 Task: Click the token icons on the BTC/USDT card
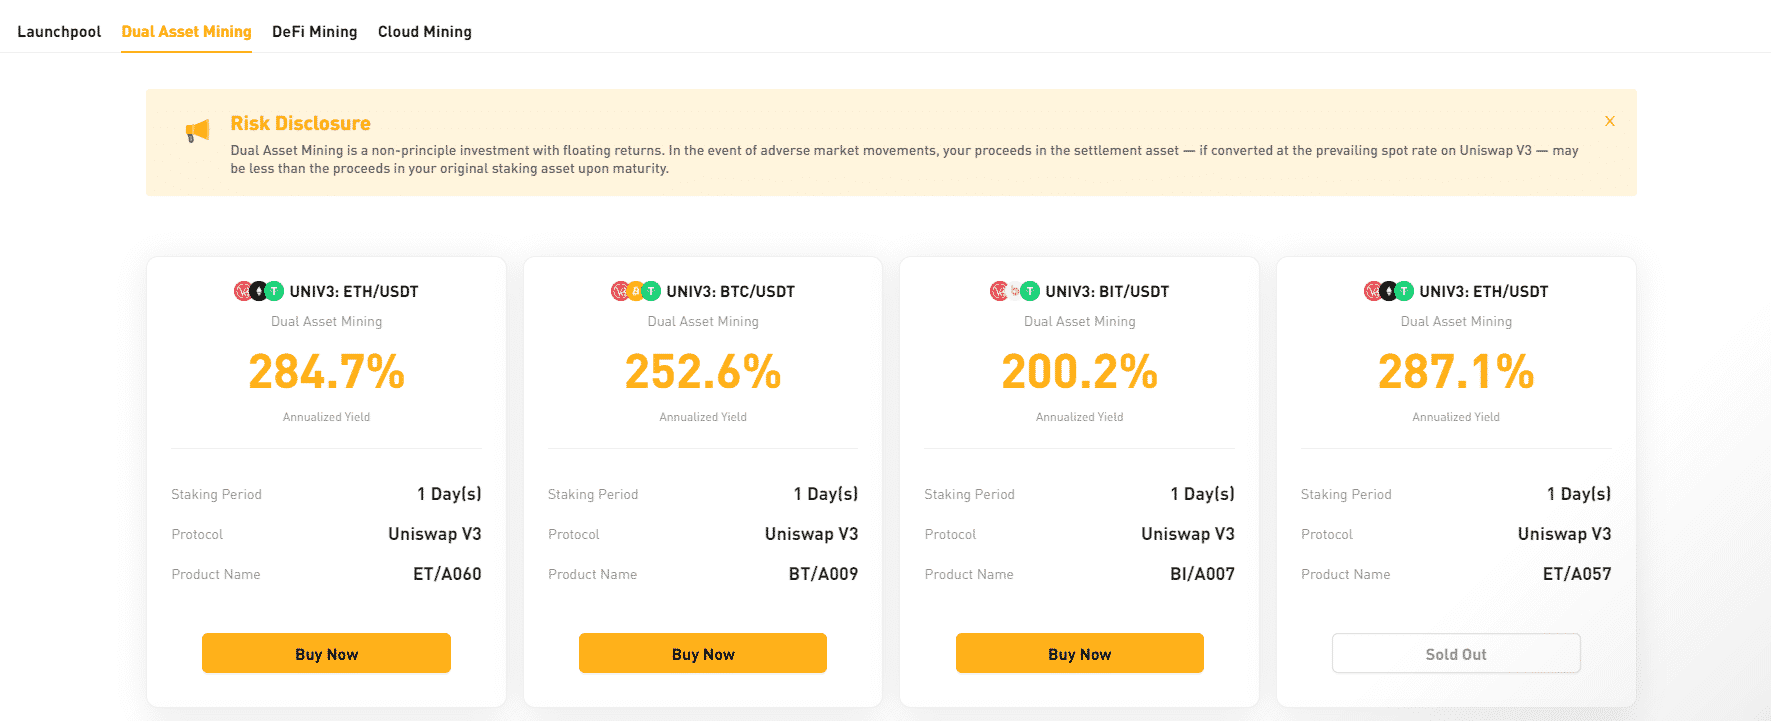click(636, 291)
